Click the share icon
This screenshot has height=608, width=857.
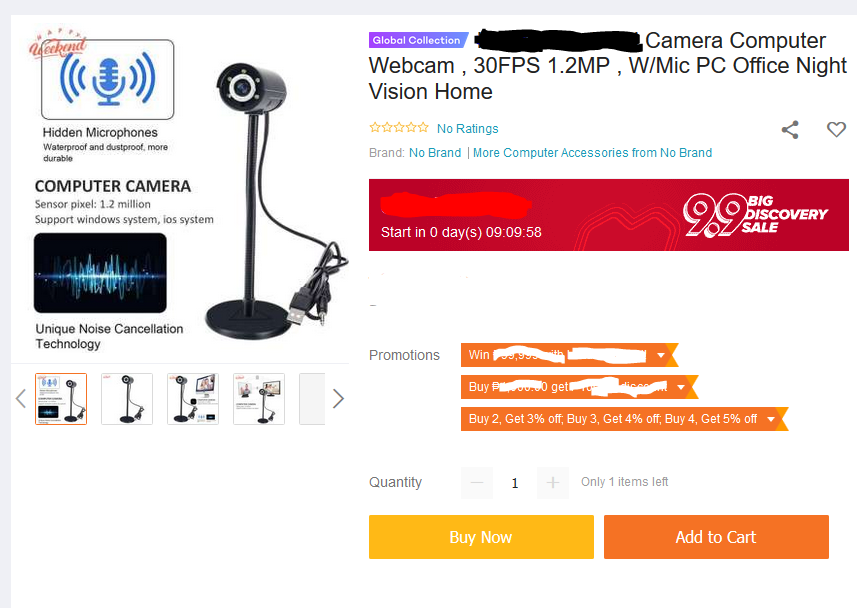click(x=790, y=130)
